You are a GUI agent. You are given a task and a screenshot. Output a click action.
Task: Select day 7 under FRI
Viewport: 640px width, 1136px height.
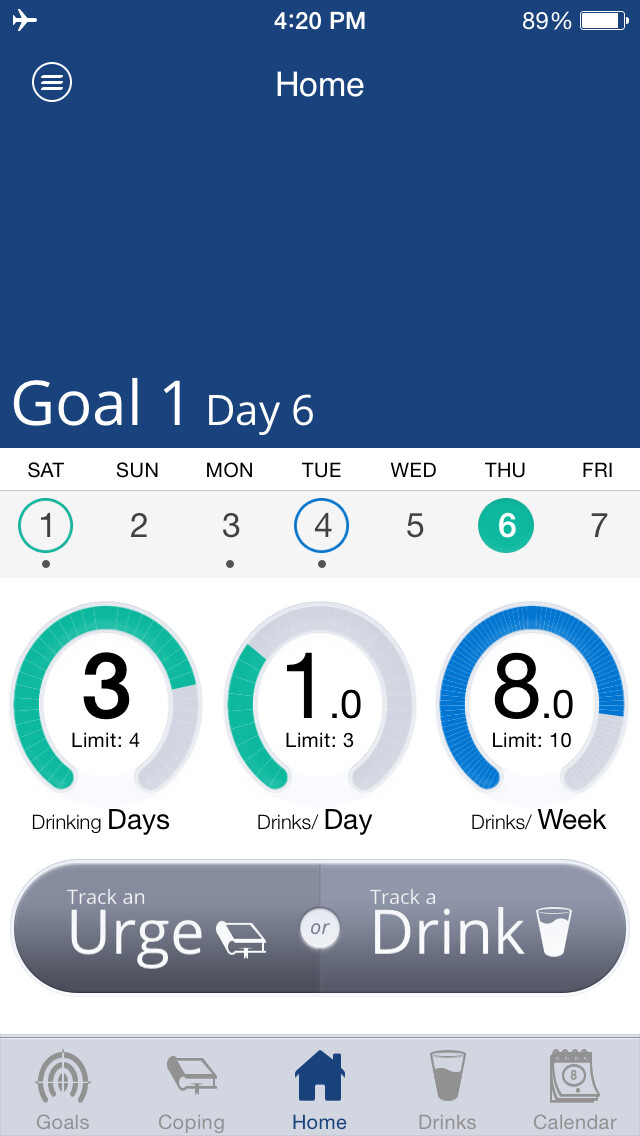pos(598,525)
